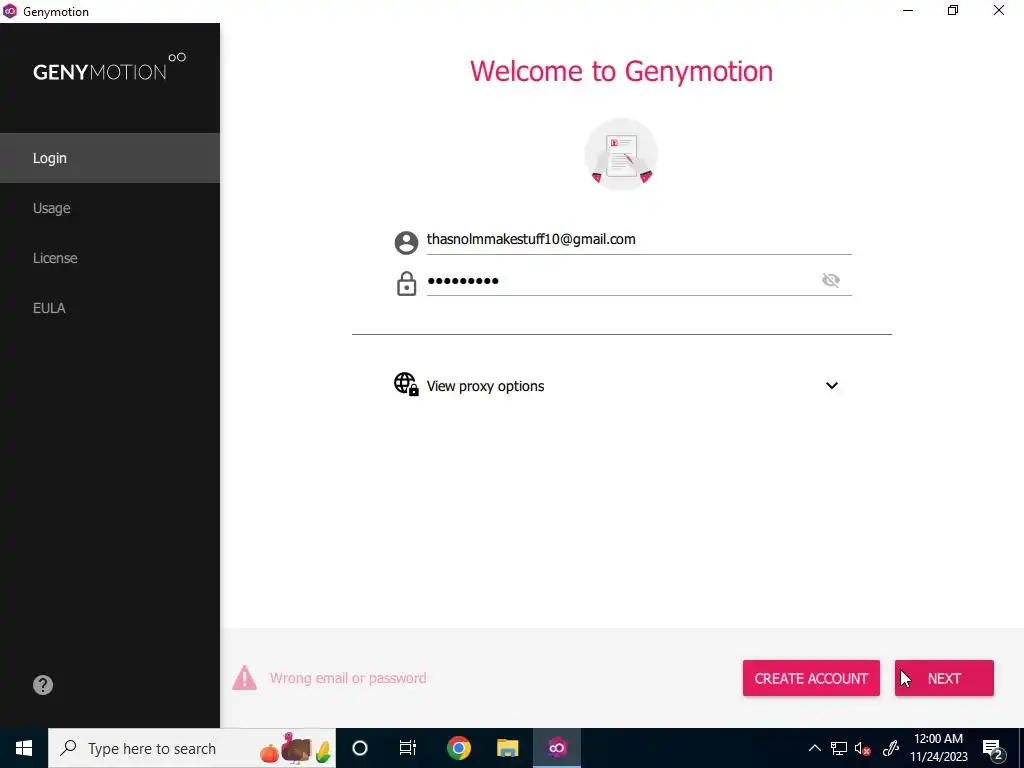
Task: Click the padlock icon beside password
Action: [406, 283]
